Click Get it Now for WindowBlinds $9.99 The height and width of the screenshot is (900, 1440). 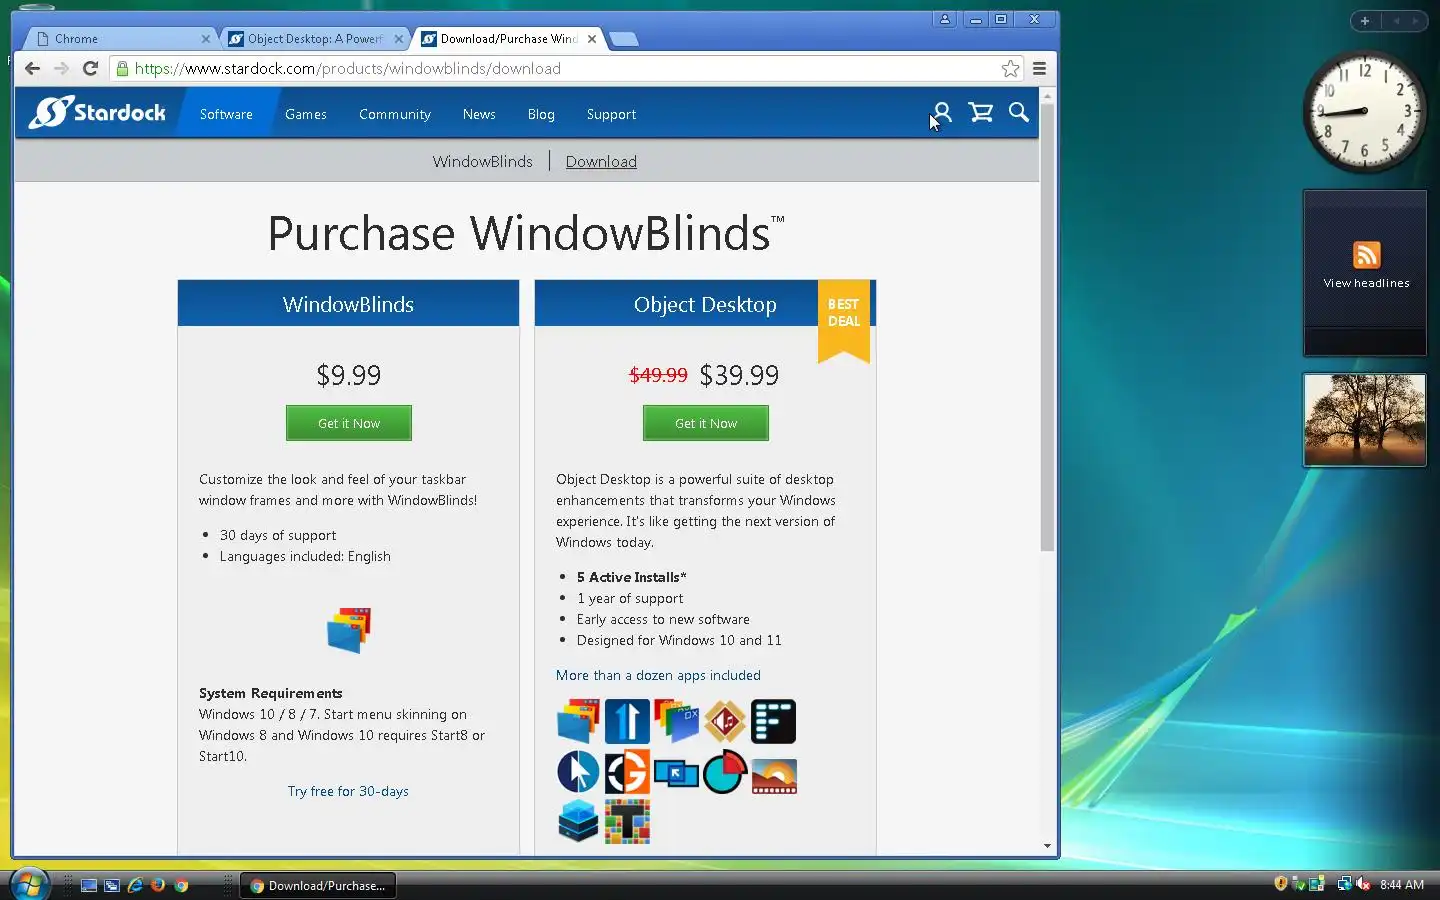pyautogui.click(x=349, y=423)
